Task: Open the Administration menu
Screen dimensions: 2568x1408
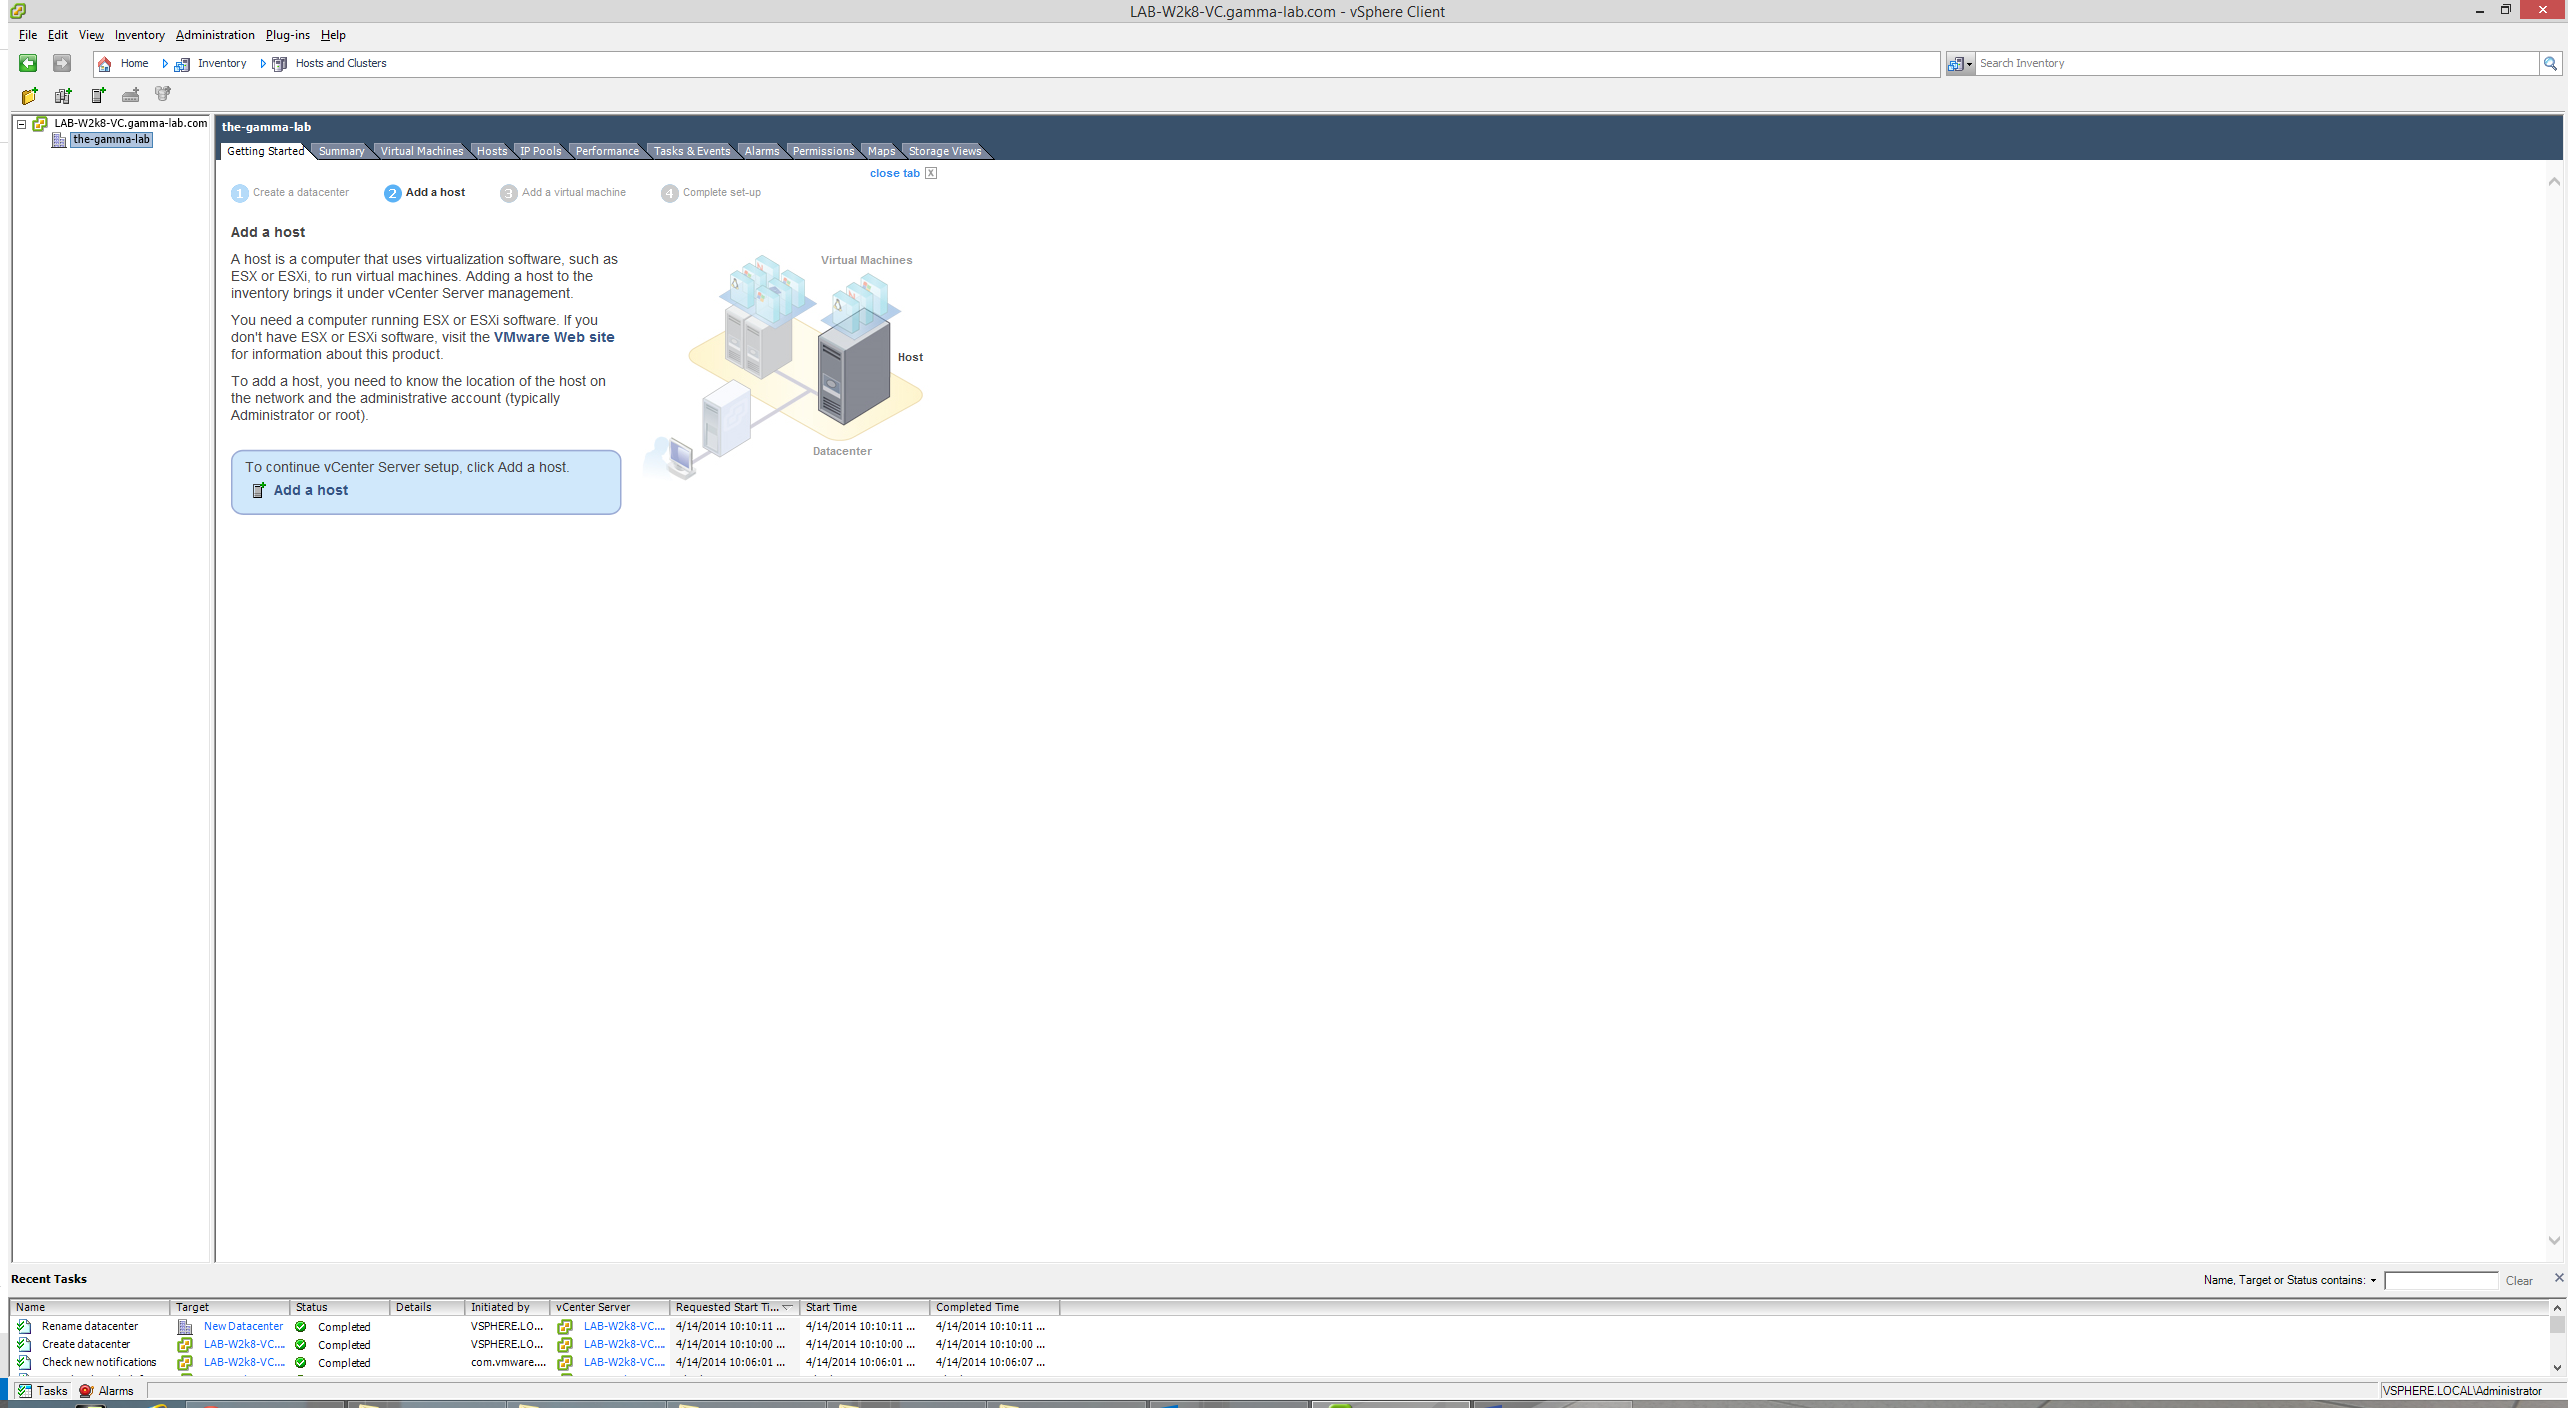Action: 215,35
